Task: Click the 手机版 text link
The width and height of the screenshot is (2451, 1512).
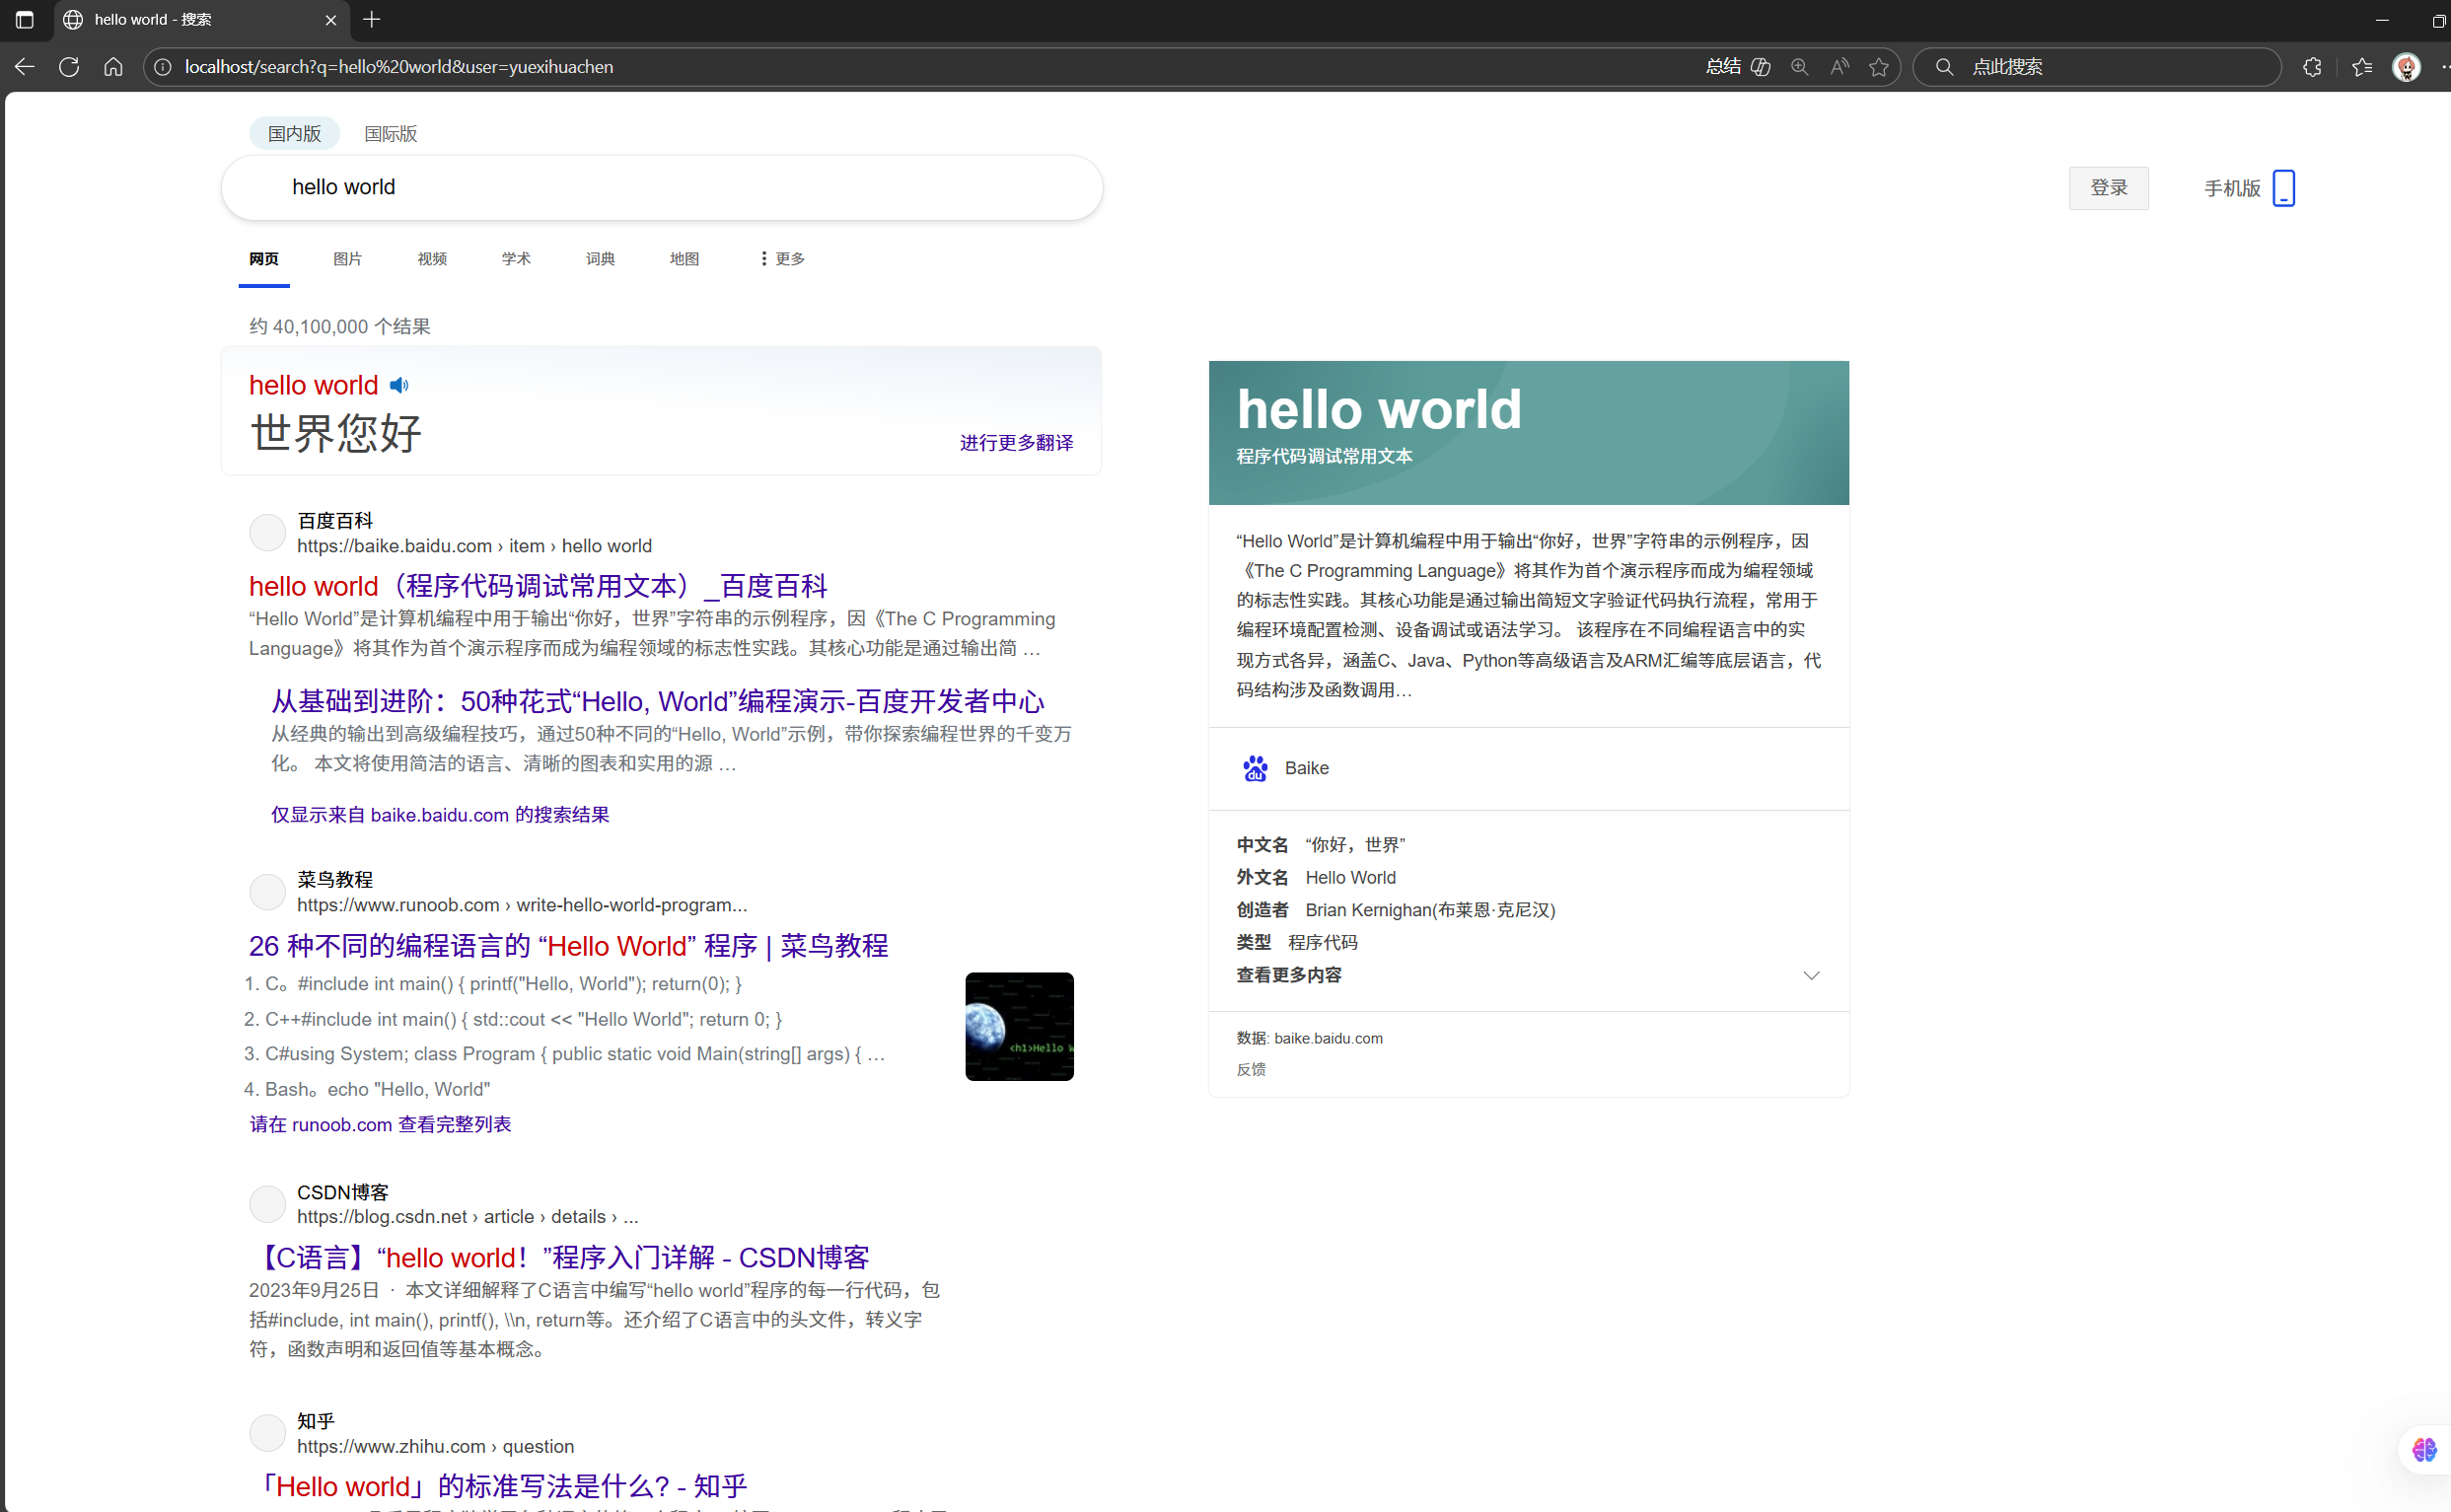Action: pos(2232,188)
